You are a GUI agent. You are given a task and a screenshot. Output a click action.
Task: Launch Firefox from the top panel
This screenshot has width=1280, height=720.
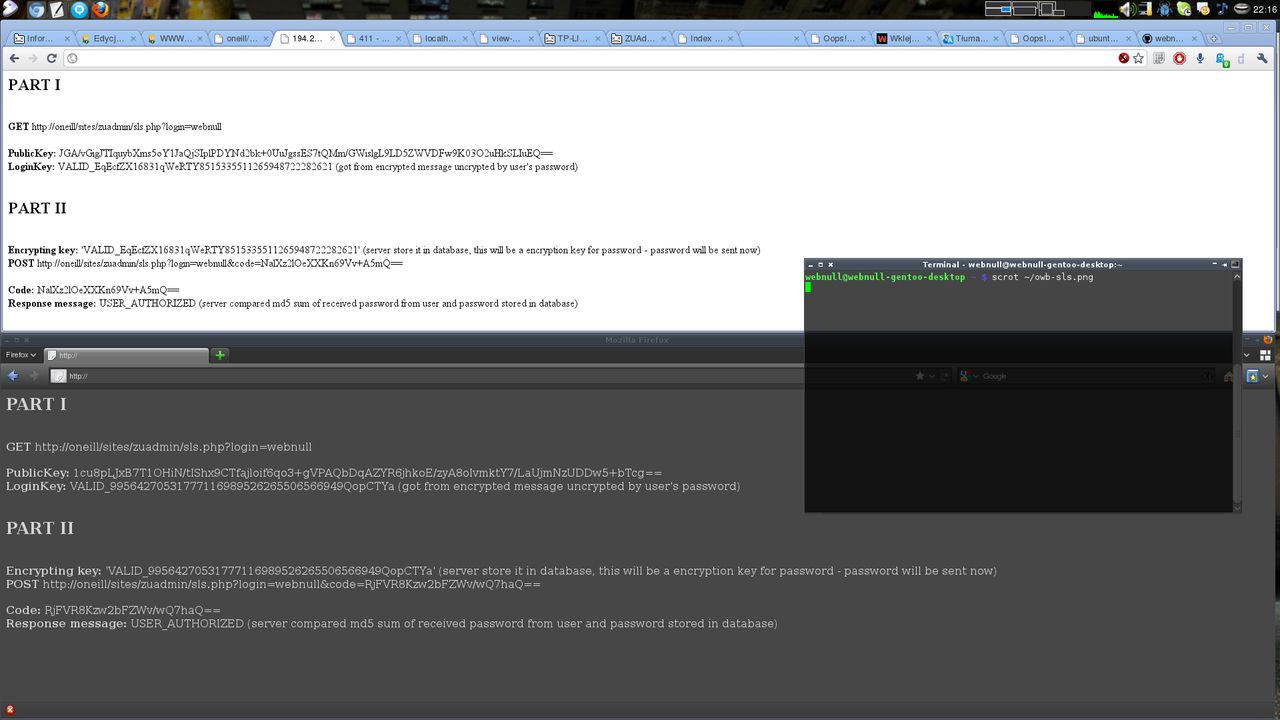click(x=100, y=10)
